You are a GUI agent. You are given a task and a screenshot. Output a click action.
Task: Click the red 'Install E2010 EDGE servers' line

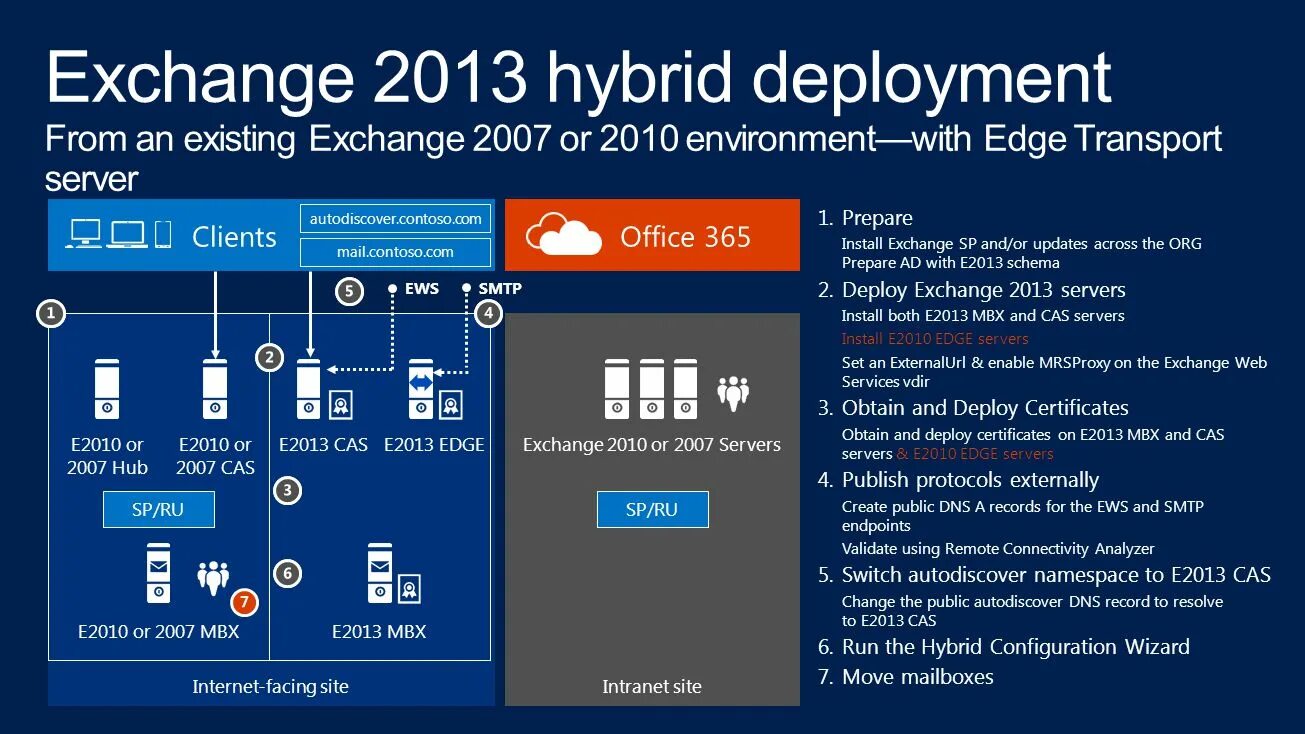point(935,339)
